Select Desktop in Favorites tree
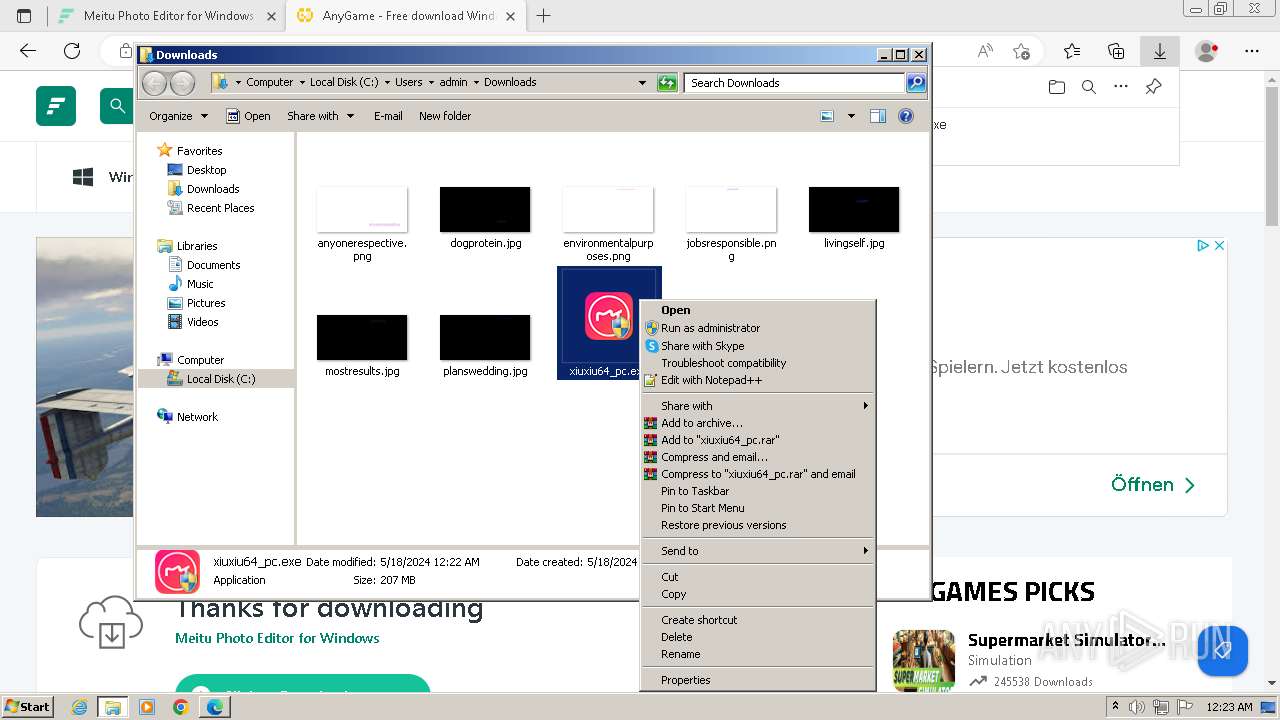 206,170
